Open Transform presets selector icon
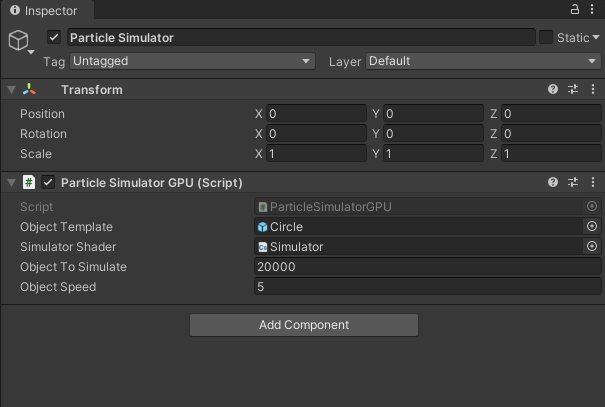 (573, 90)
